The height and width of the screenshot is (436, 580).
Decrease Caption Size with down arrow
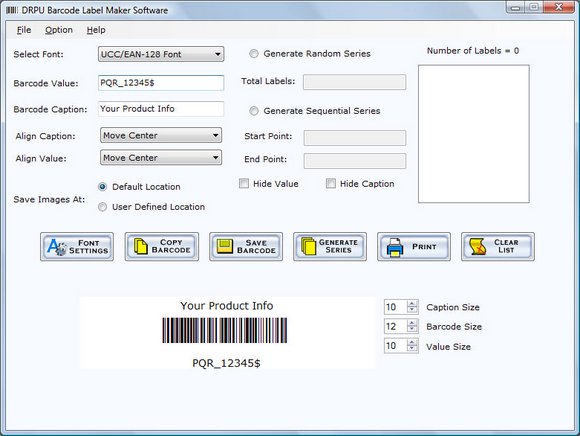coord(412,310)
